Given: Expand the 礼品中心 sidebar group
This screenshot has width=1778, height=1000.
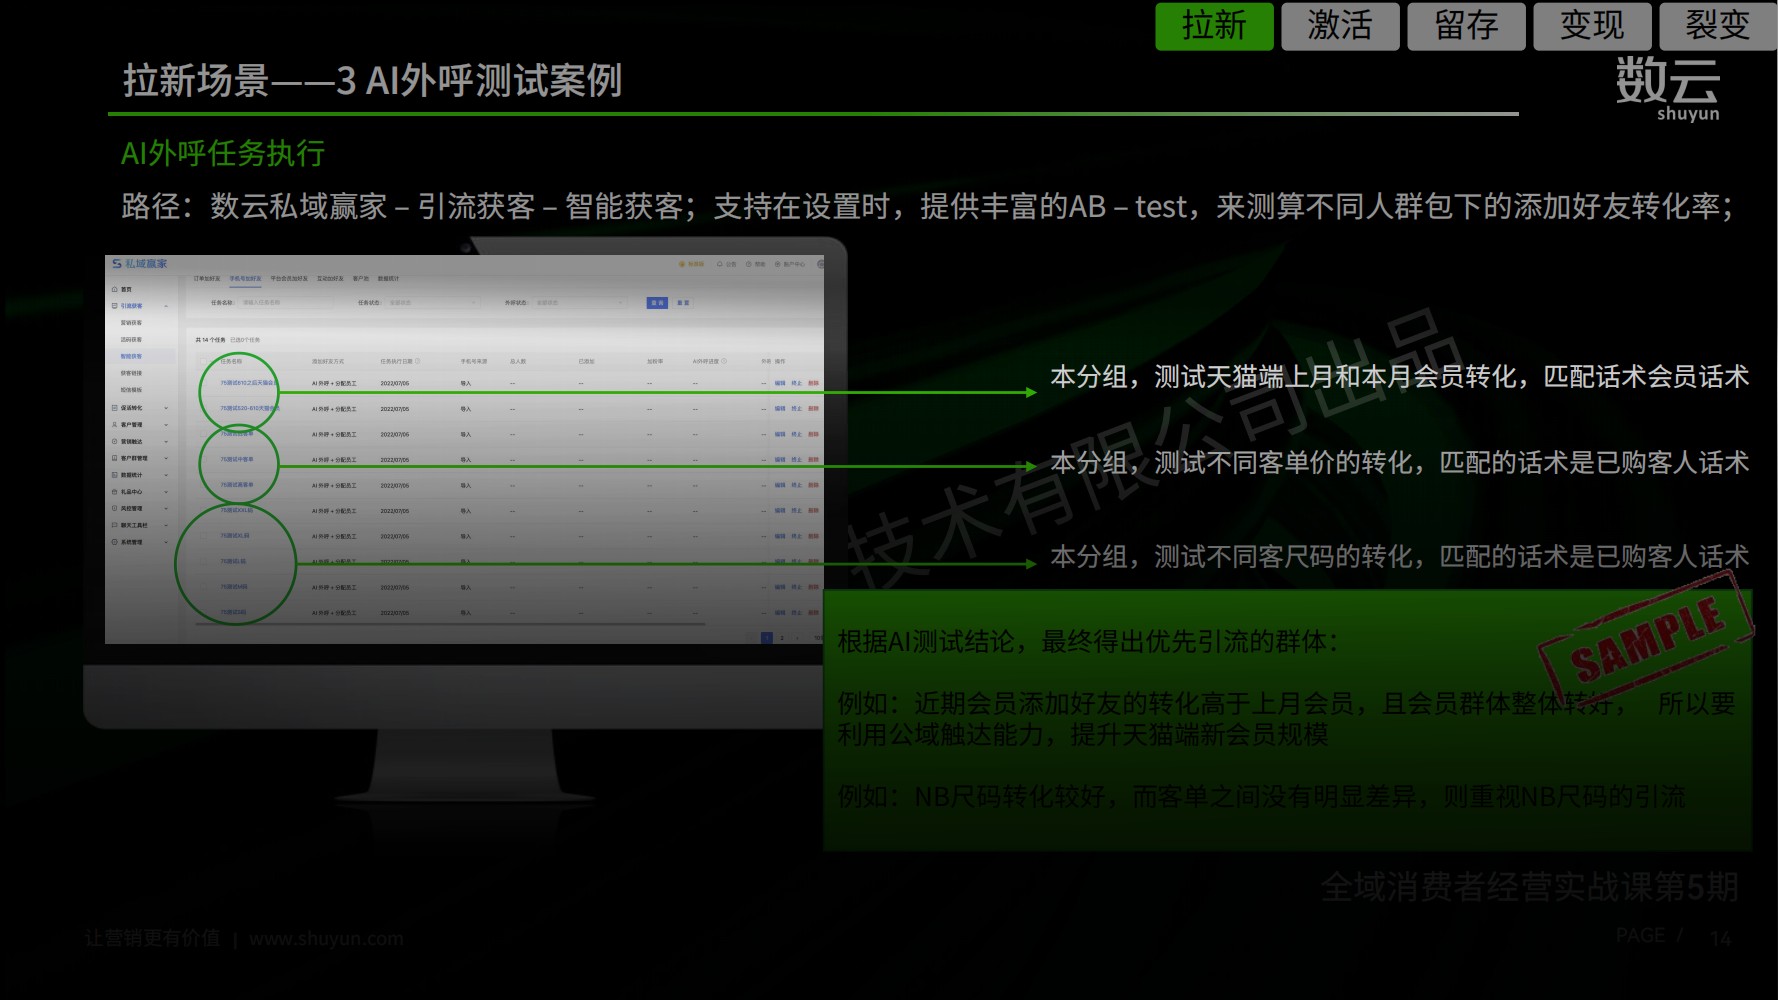Looking at the screenshot, I should pyautogui.click(x=166, y=492).
